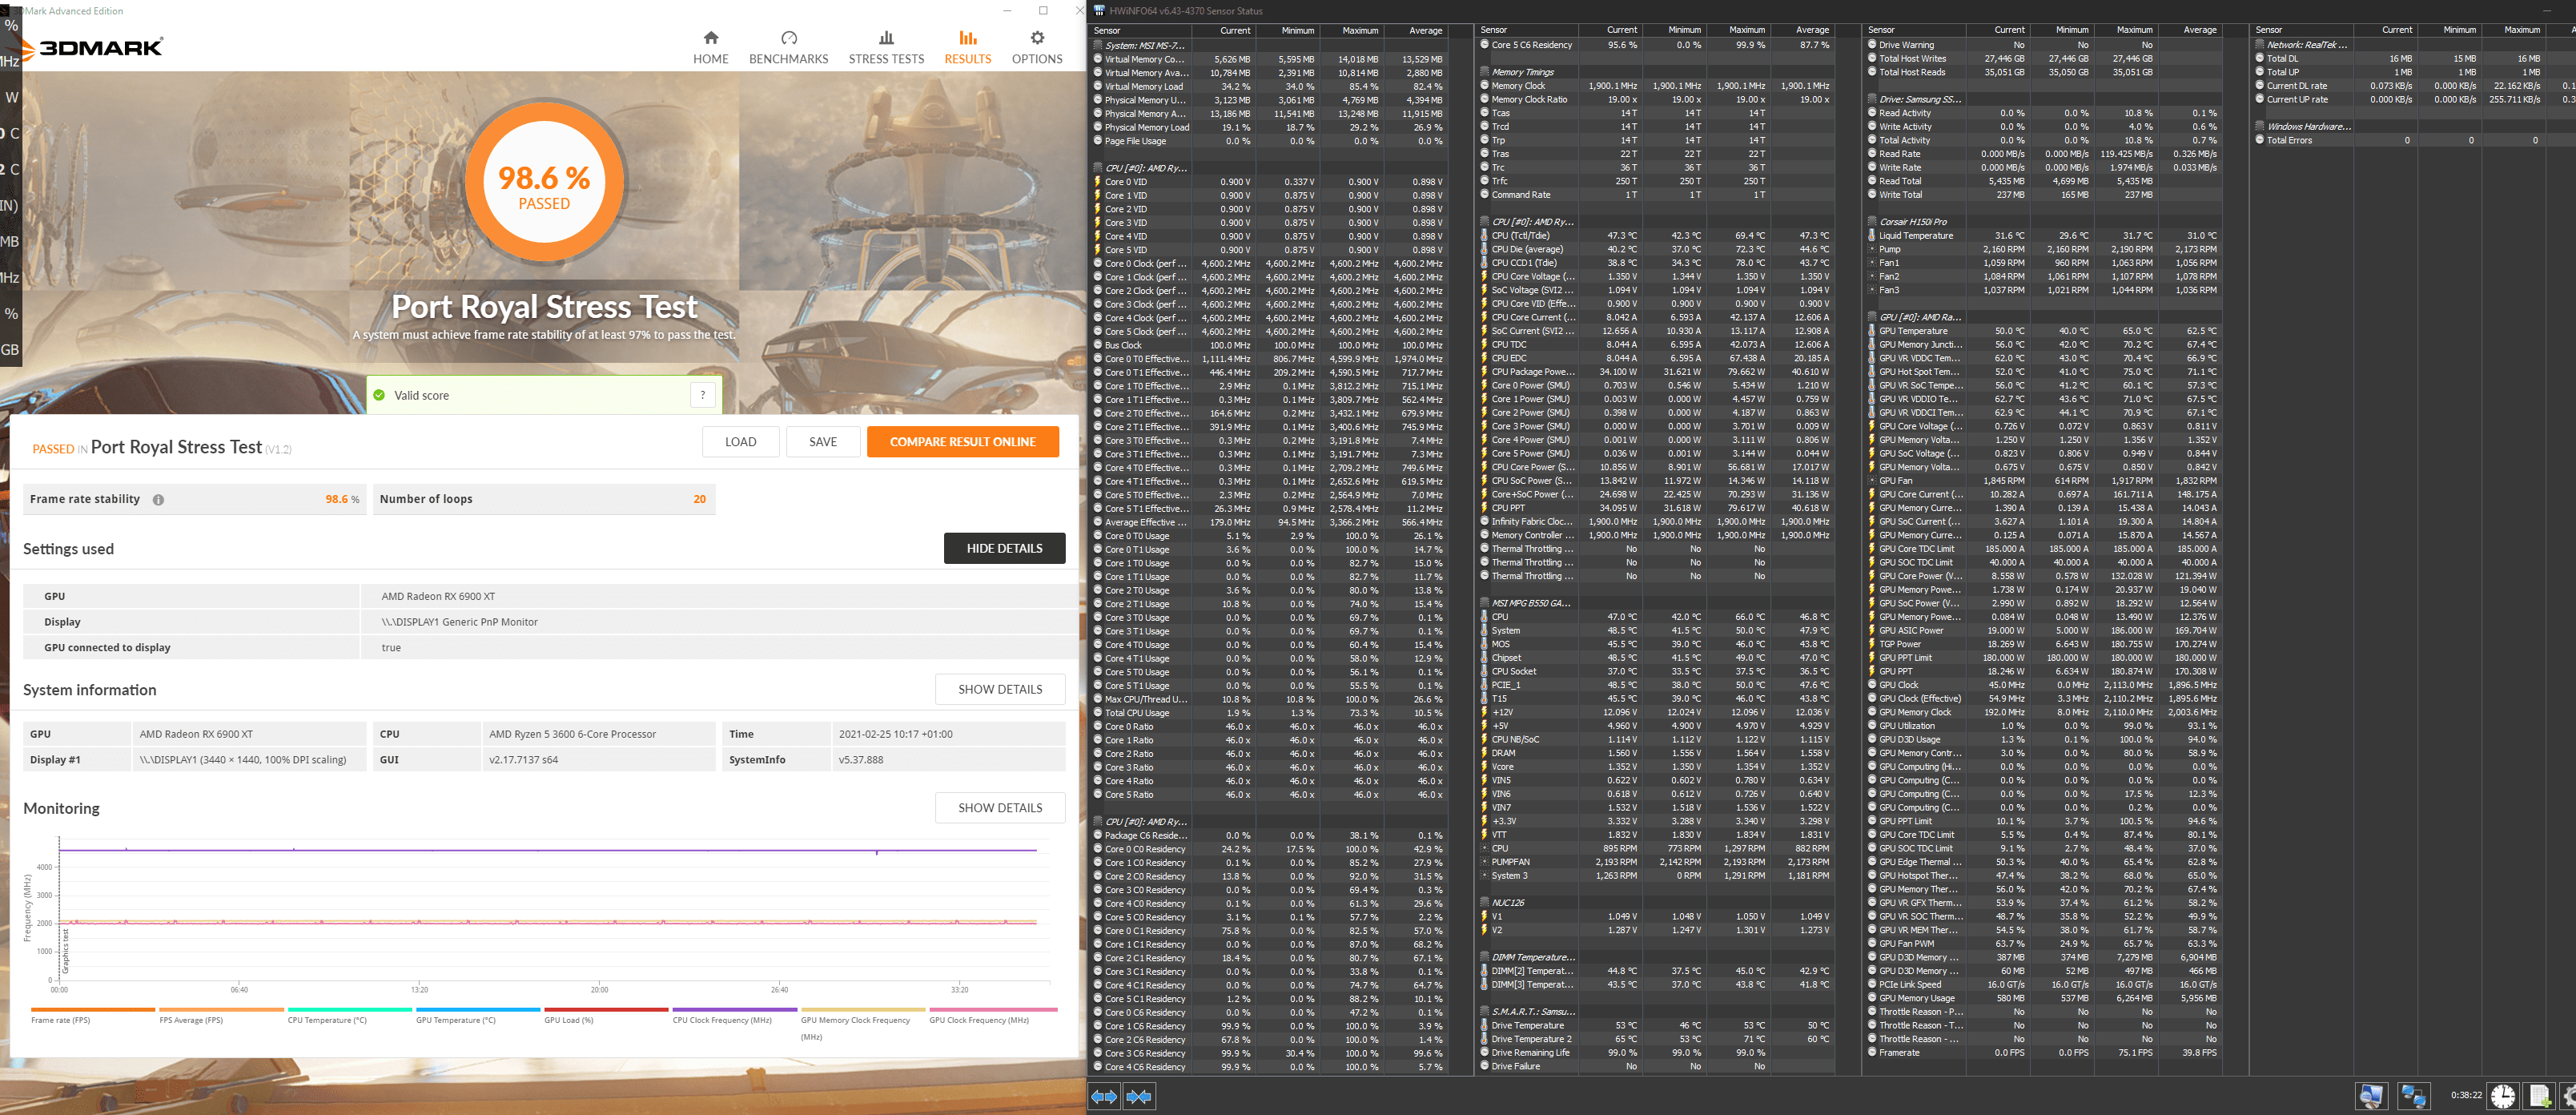Viewport: 2576px width, 1115px height.
Task: Start HWiNFO logging with sheet icon
Action: tap(2540, 1096)
